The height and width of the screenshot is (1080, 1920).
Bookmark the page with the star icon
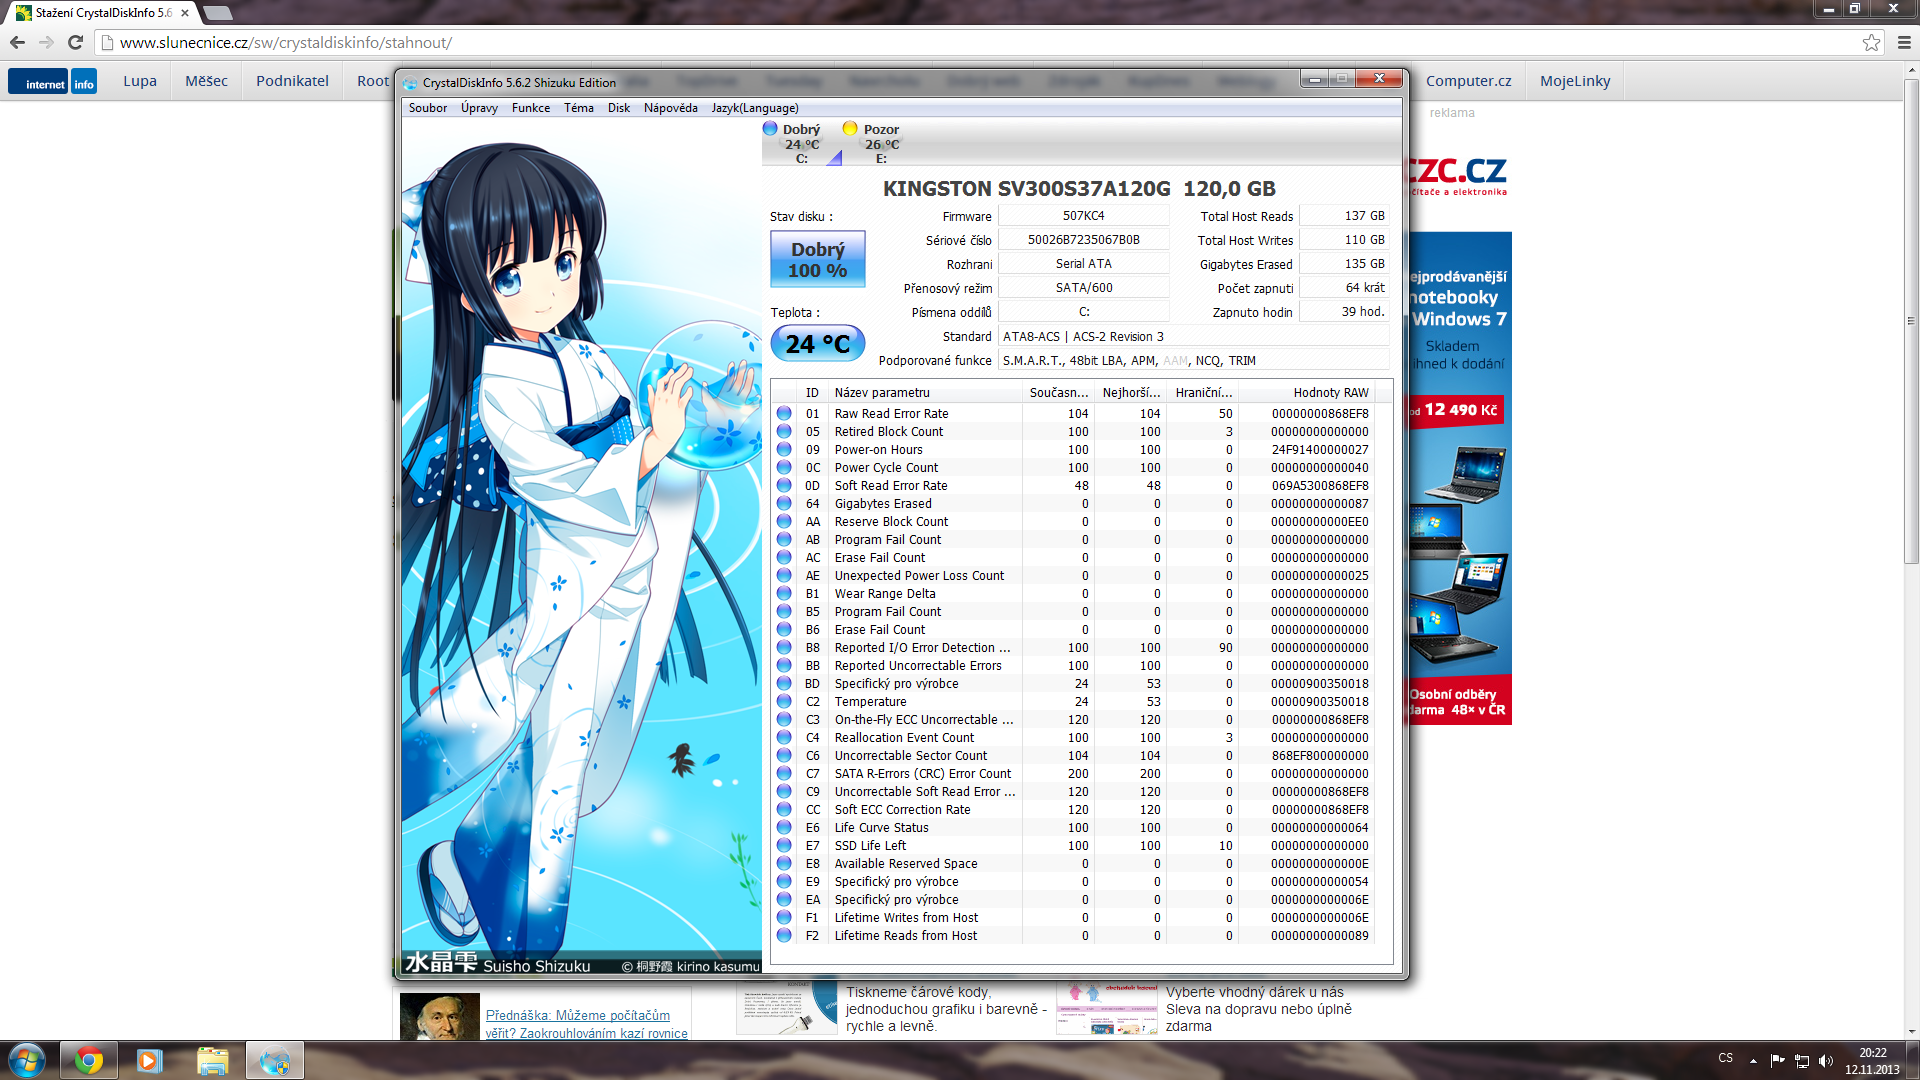point(1871,42)
